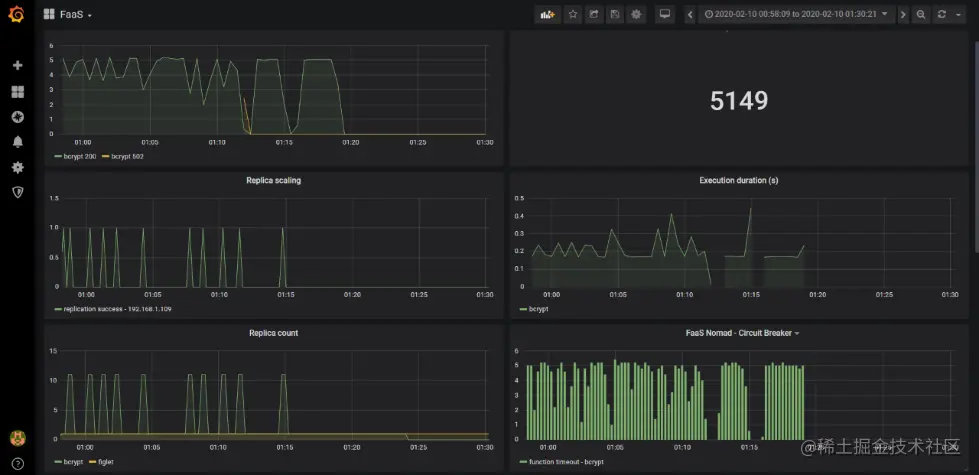Open the Dashboards sidebar icon
This screenshot has width=979, height=475.
(x=17, y=92)
